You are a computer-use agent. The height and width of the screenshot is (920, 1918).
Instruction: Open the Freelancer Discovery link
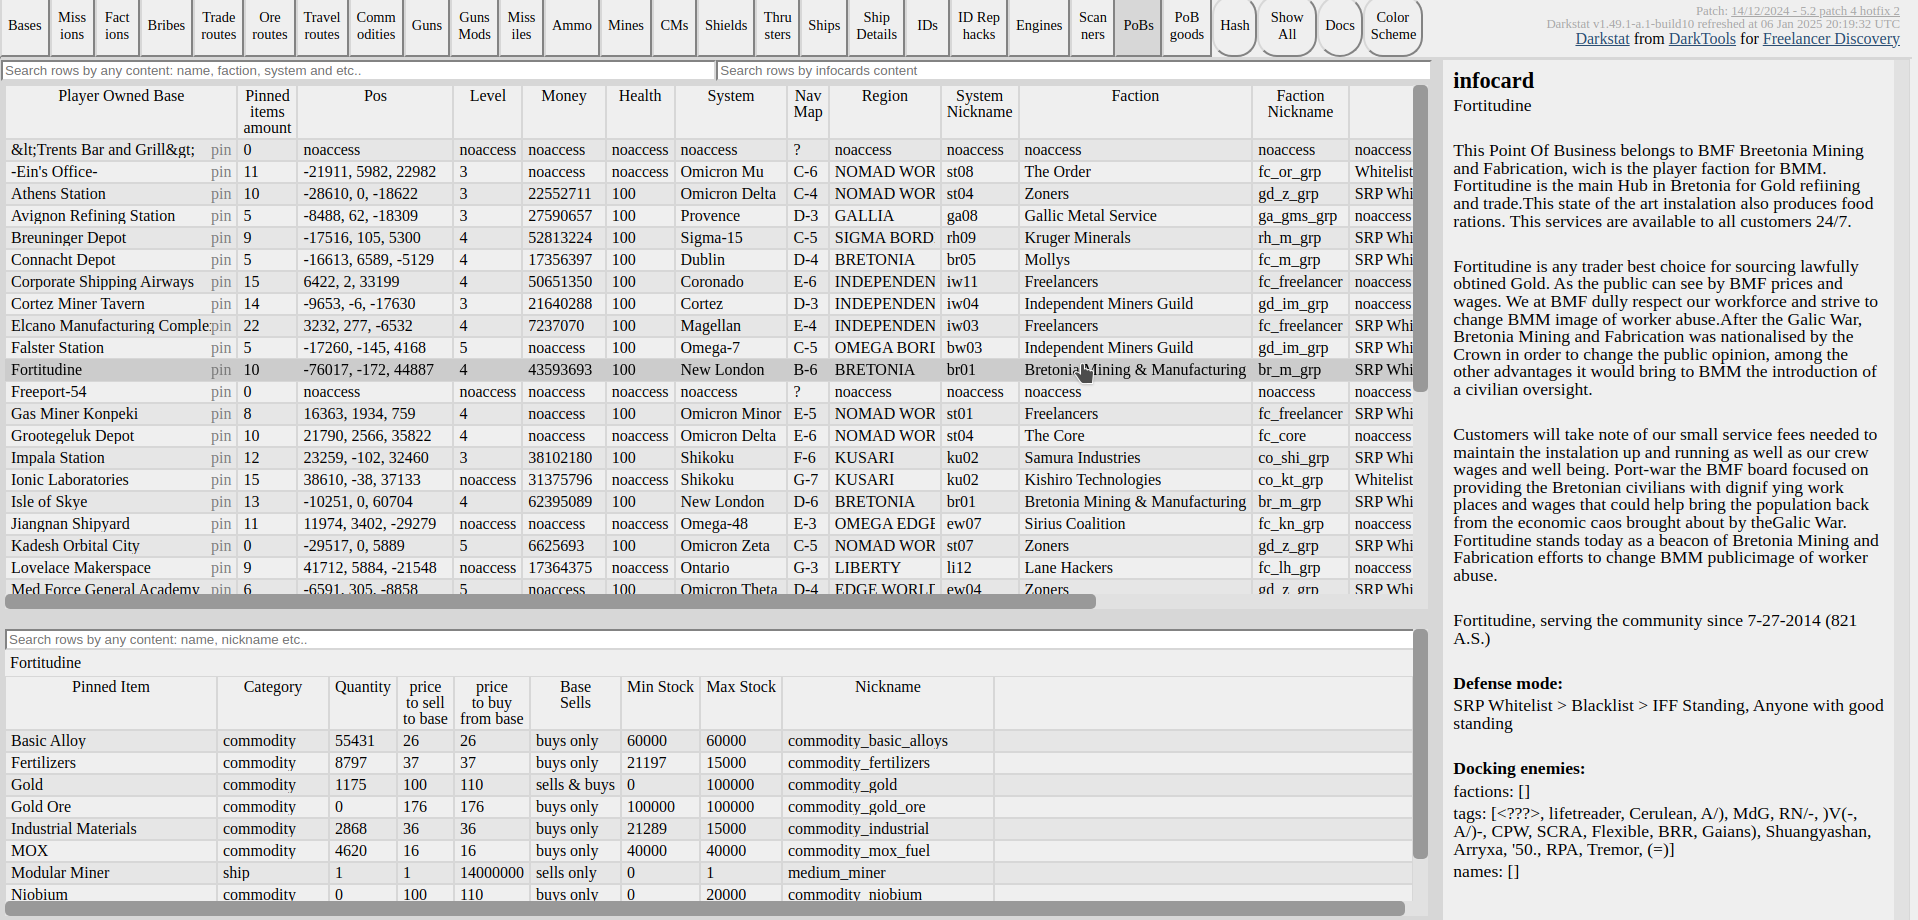1831,39
